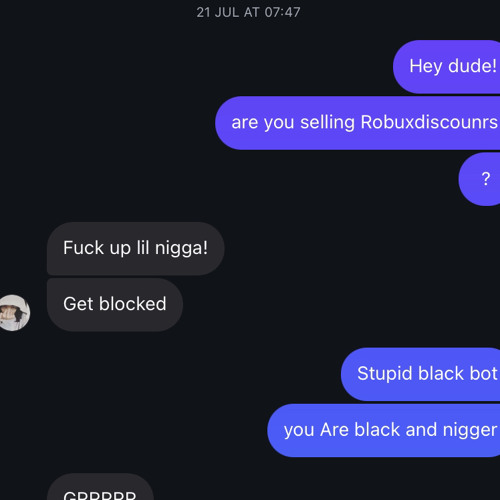Select the 'Stupid black bot' outgoing bubble

[x=420, y=374]
